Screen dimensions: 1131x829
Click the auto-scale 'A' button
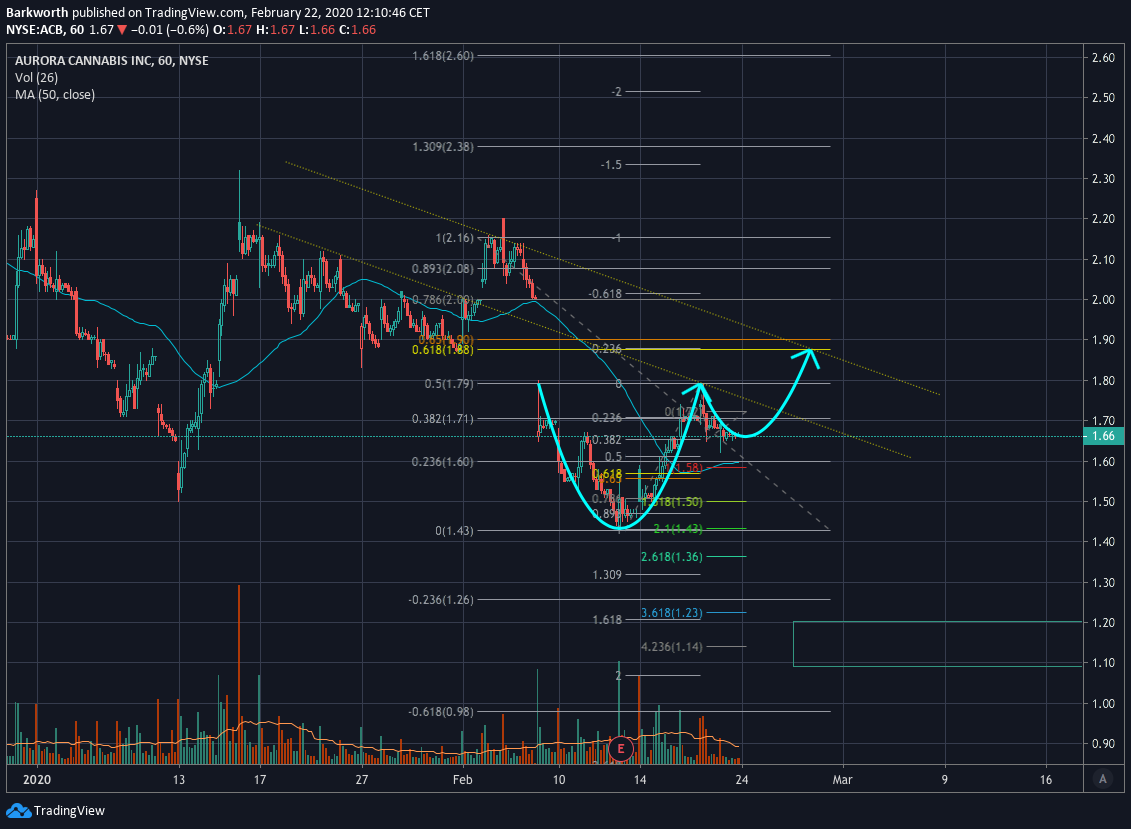point(1102,779)
